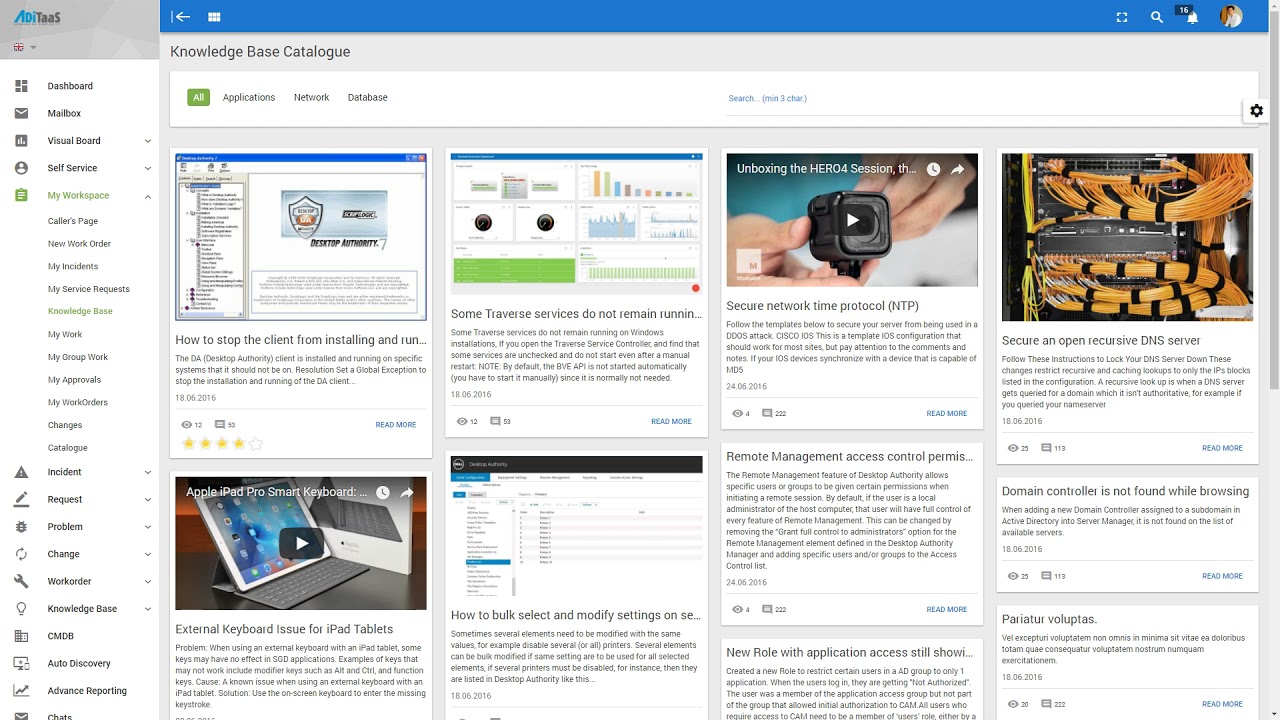
Task: Expand Visual Board menu chevron
Action: point(148,141)
